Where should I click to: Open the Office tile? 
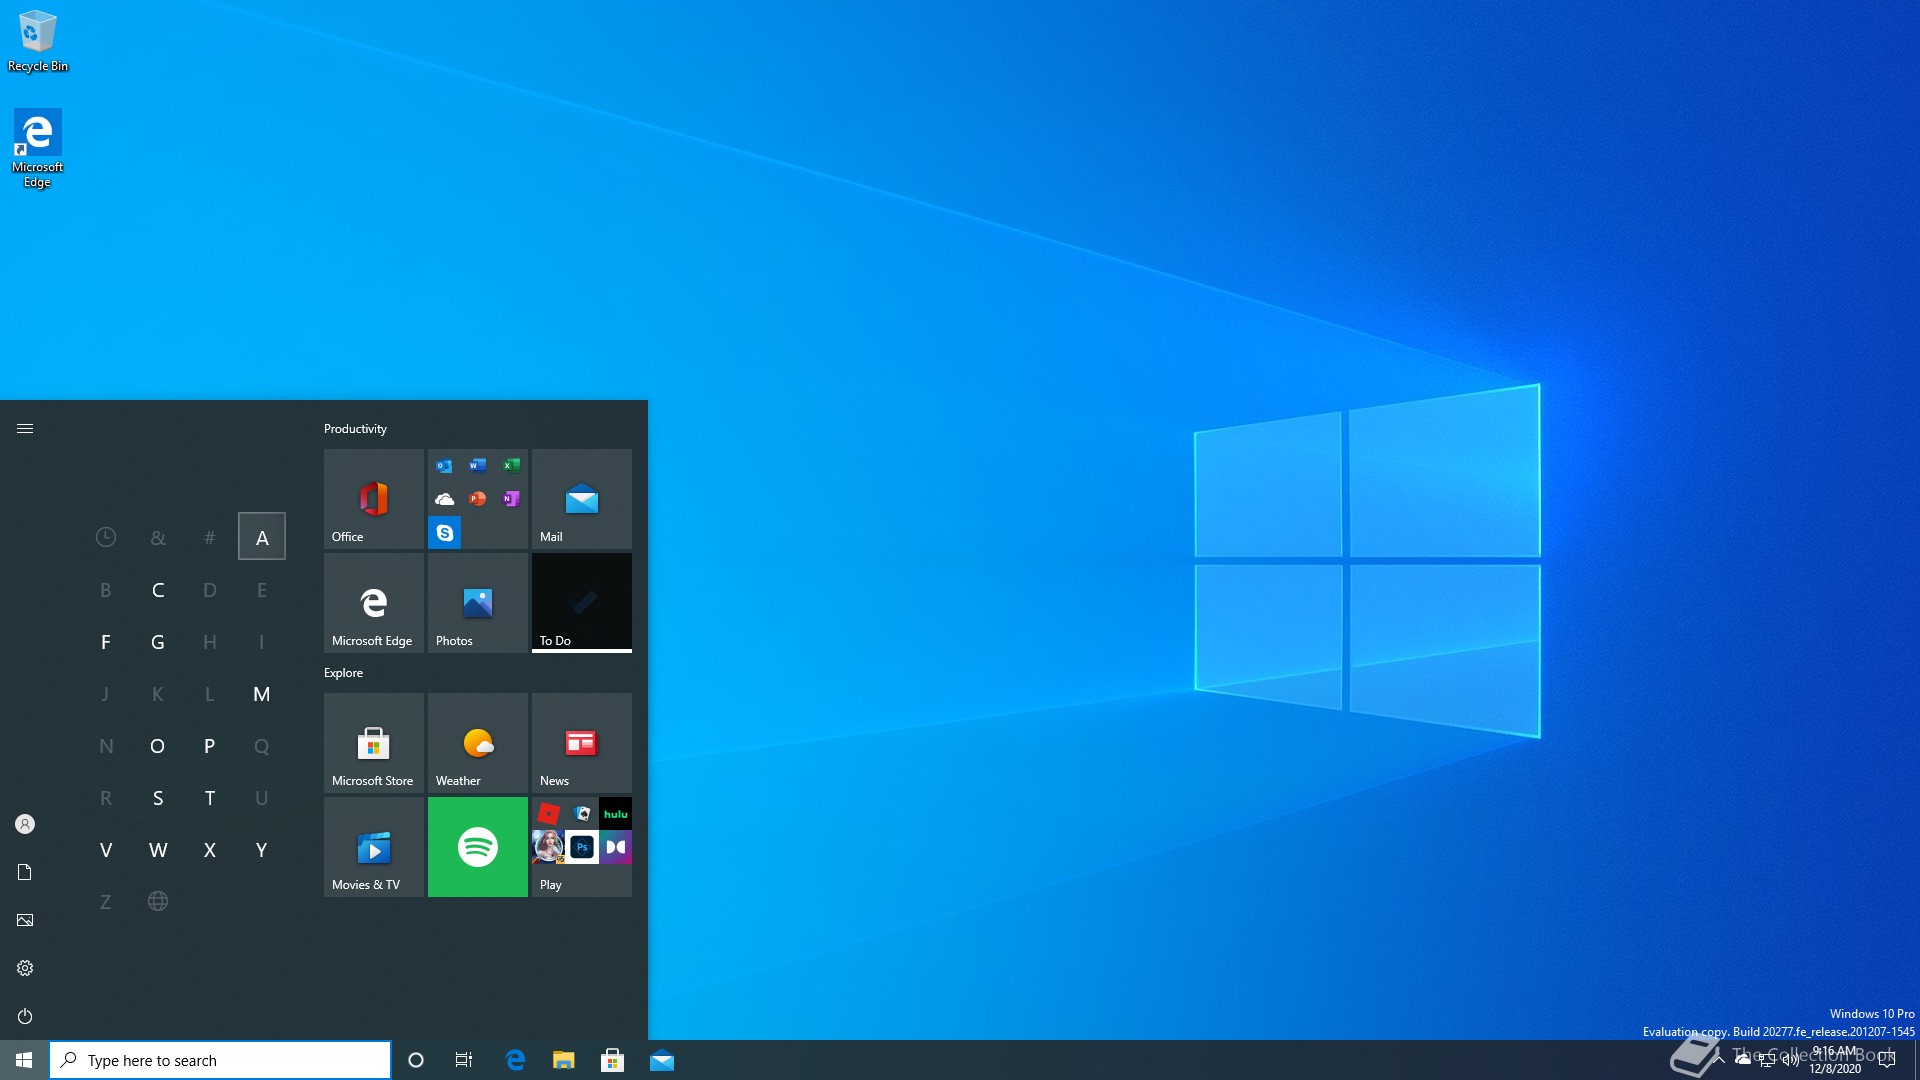click(374, 499)
